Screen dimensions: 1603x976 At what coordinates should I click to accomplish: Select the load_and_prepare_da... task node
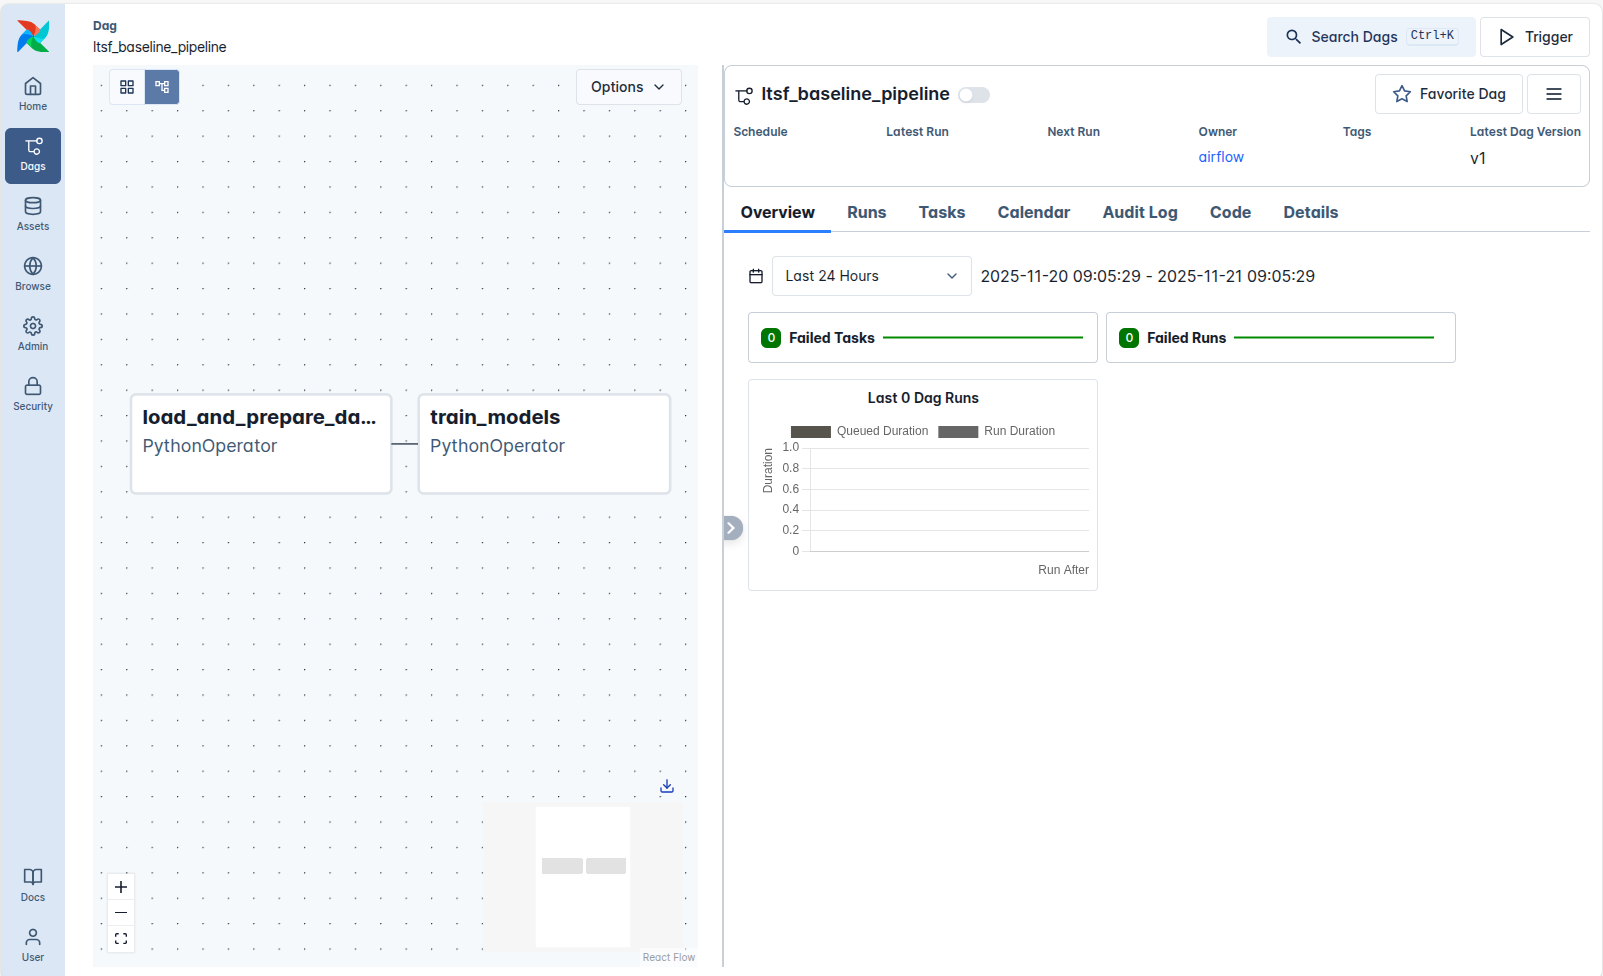pos(261,444)
